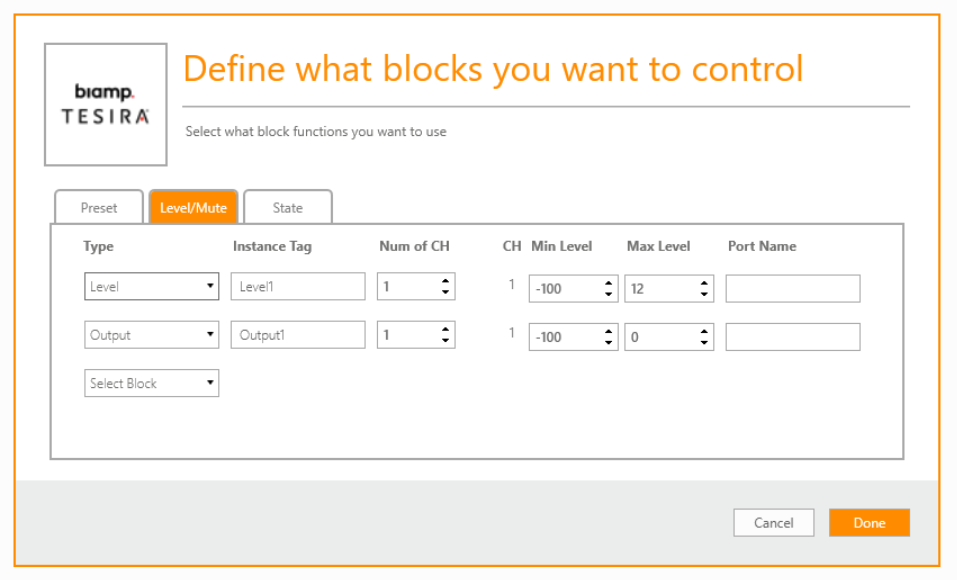Screen dimensions: 957x580
Task: Click the Level/Mute tab
Action: (x=193, y=207)
